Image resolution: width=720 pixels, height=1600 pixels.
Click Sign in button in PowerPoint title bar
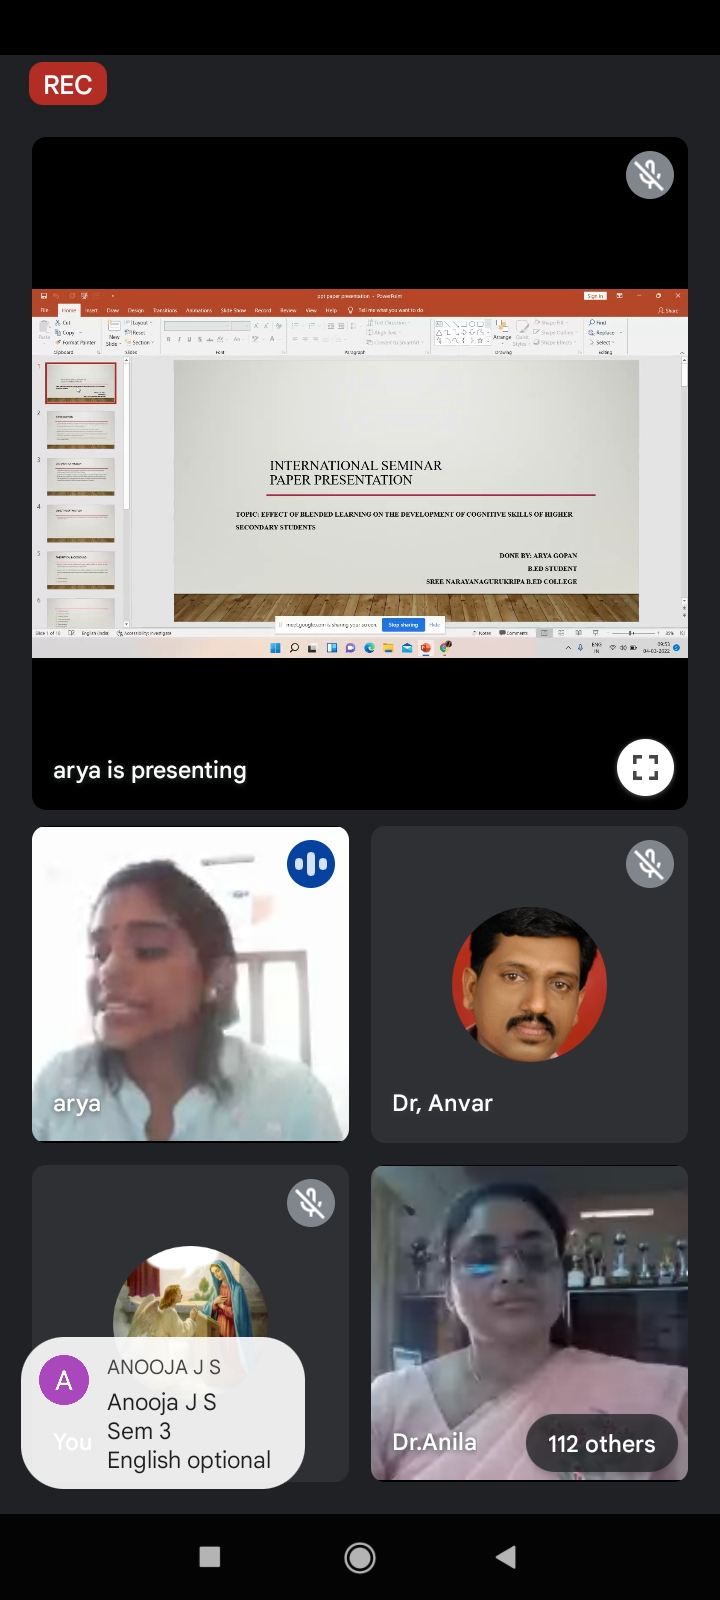[595, 296]
